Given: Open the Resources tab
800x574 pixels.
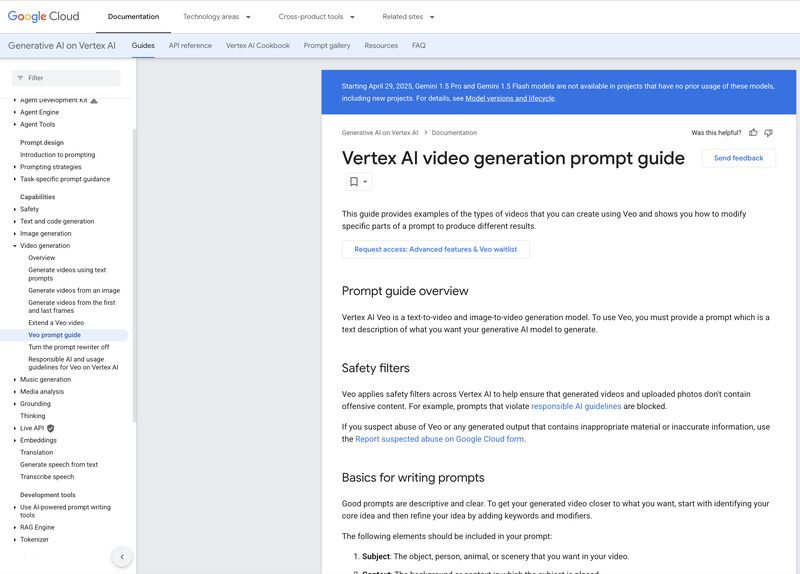Looking at the screenshot, I should coord(381,45).
